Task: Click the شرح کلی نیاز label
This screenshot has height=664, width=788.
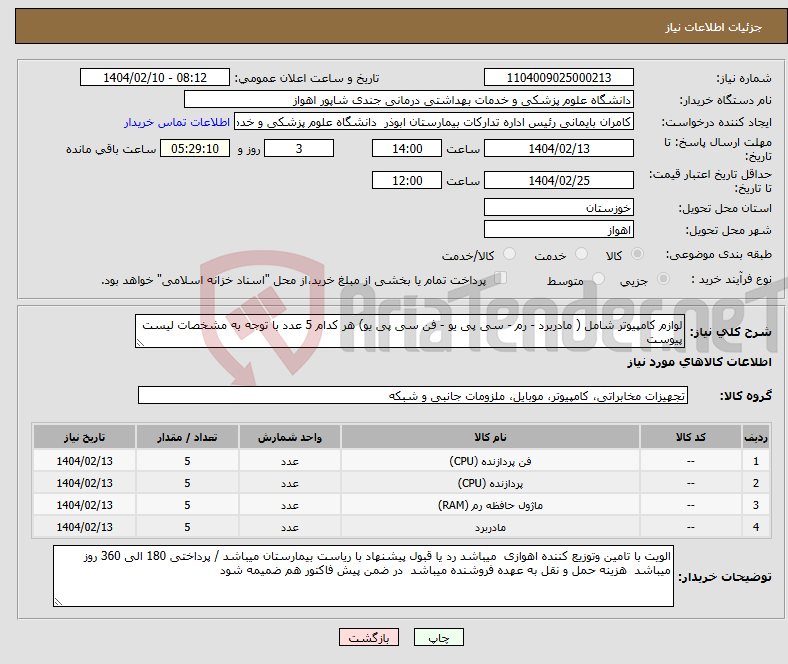Action: coord(731,332)
